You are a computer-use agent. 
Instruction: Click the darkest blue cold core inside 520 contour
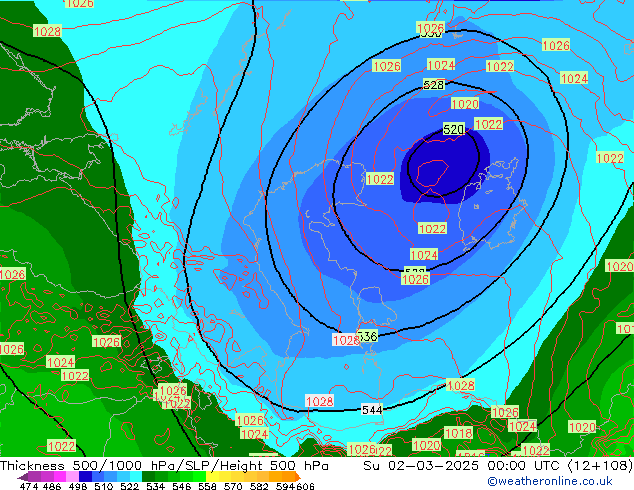(445, 166)
